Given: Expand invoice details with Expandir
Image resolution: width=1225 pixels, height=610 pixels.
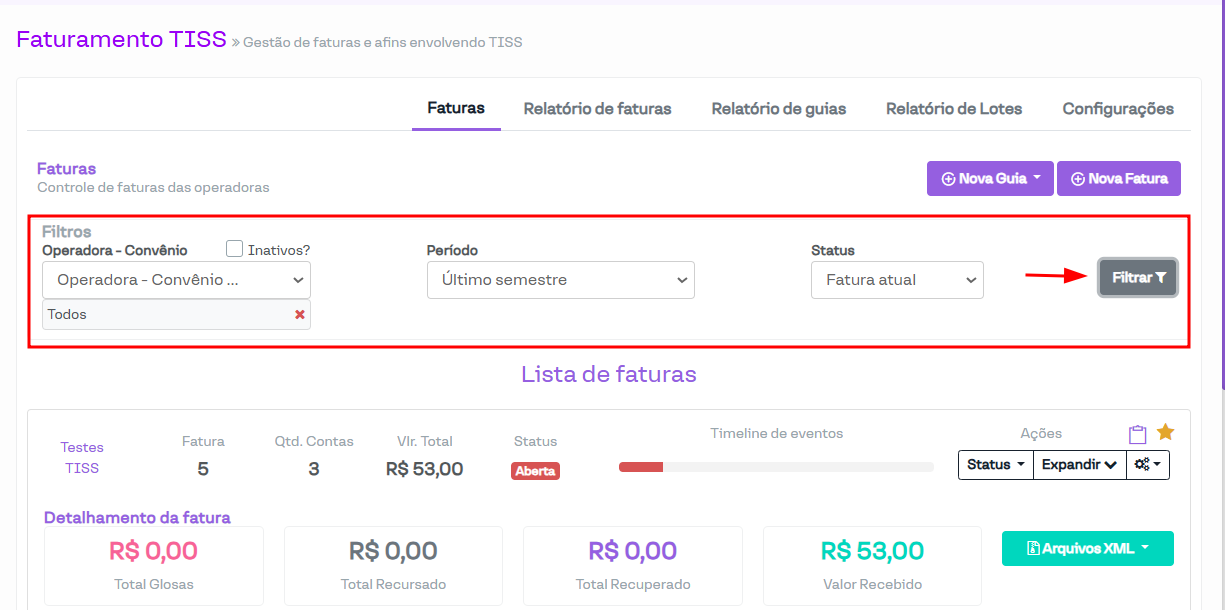Looking at the screenshot, I should tap(1079, 465).
